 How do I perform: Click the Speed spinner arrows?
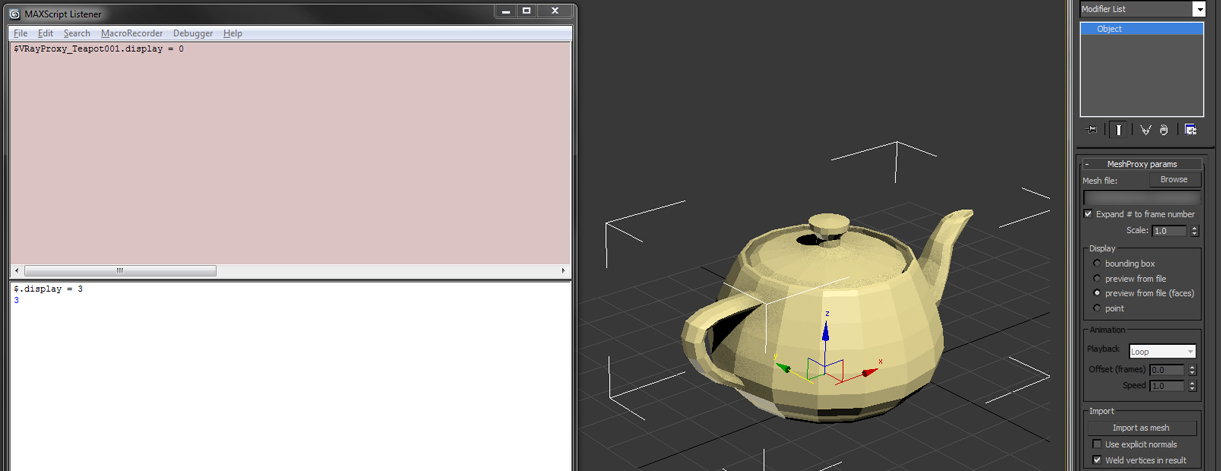[1193, 386]
